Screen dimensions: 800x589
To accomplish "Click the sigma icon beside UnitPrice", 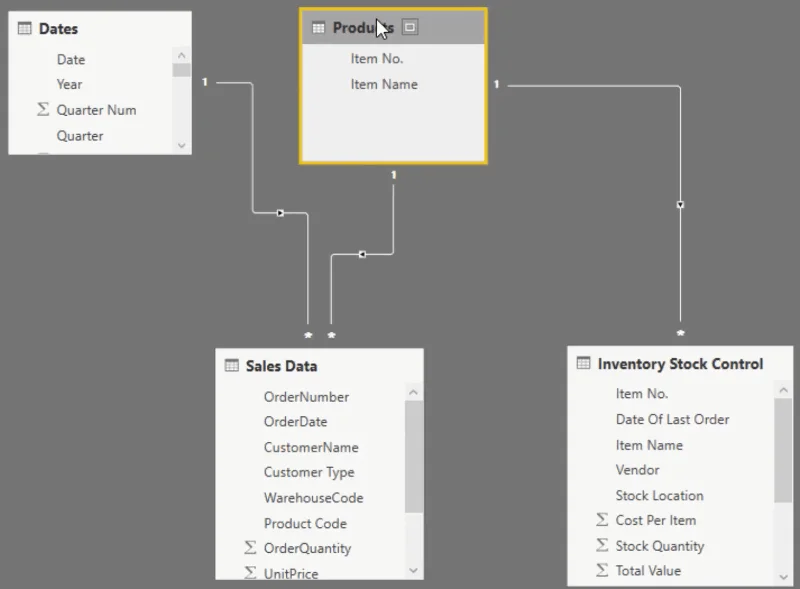I will point(250,573).
